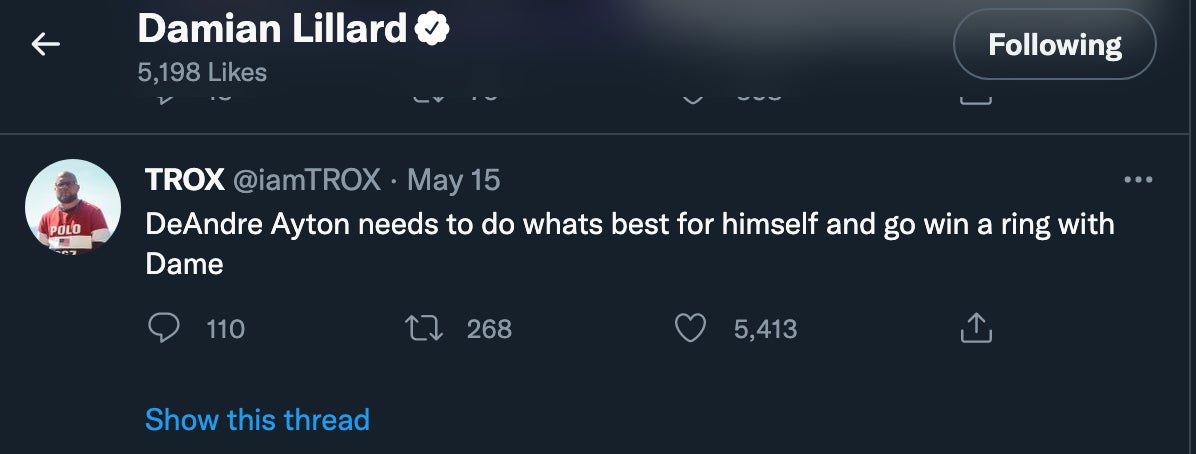Click the 268 retweets count

[x=489, y=329]
